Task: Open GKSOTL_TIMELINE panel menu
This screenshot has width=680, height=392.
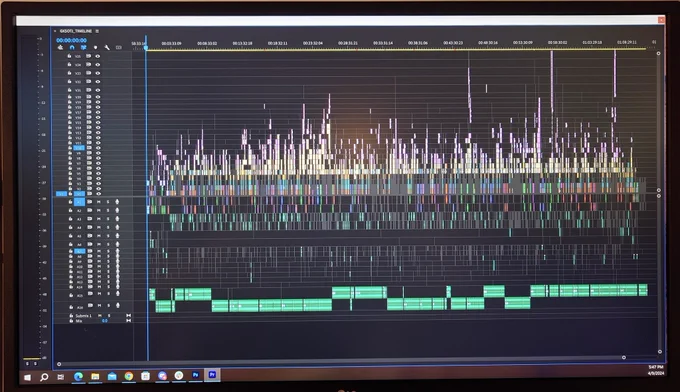Action: click(97, 31)
